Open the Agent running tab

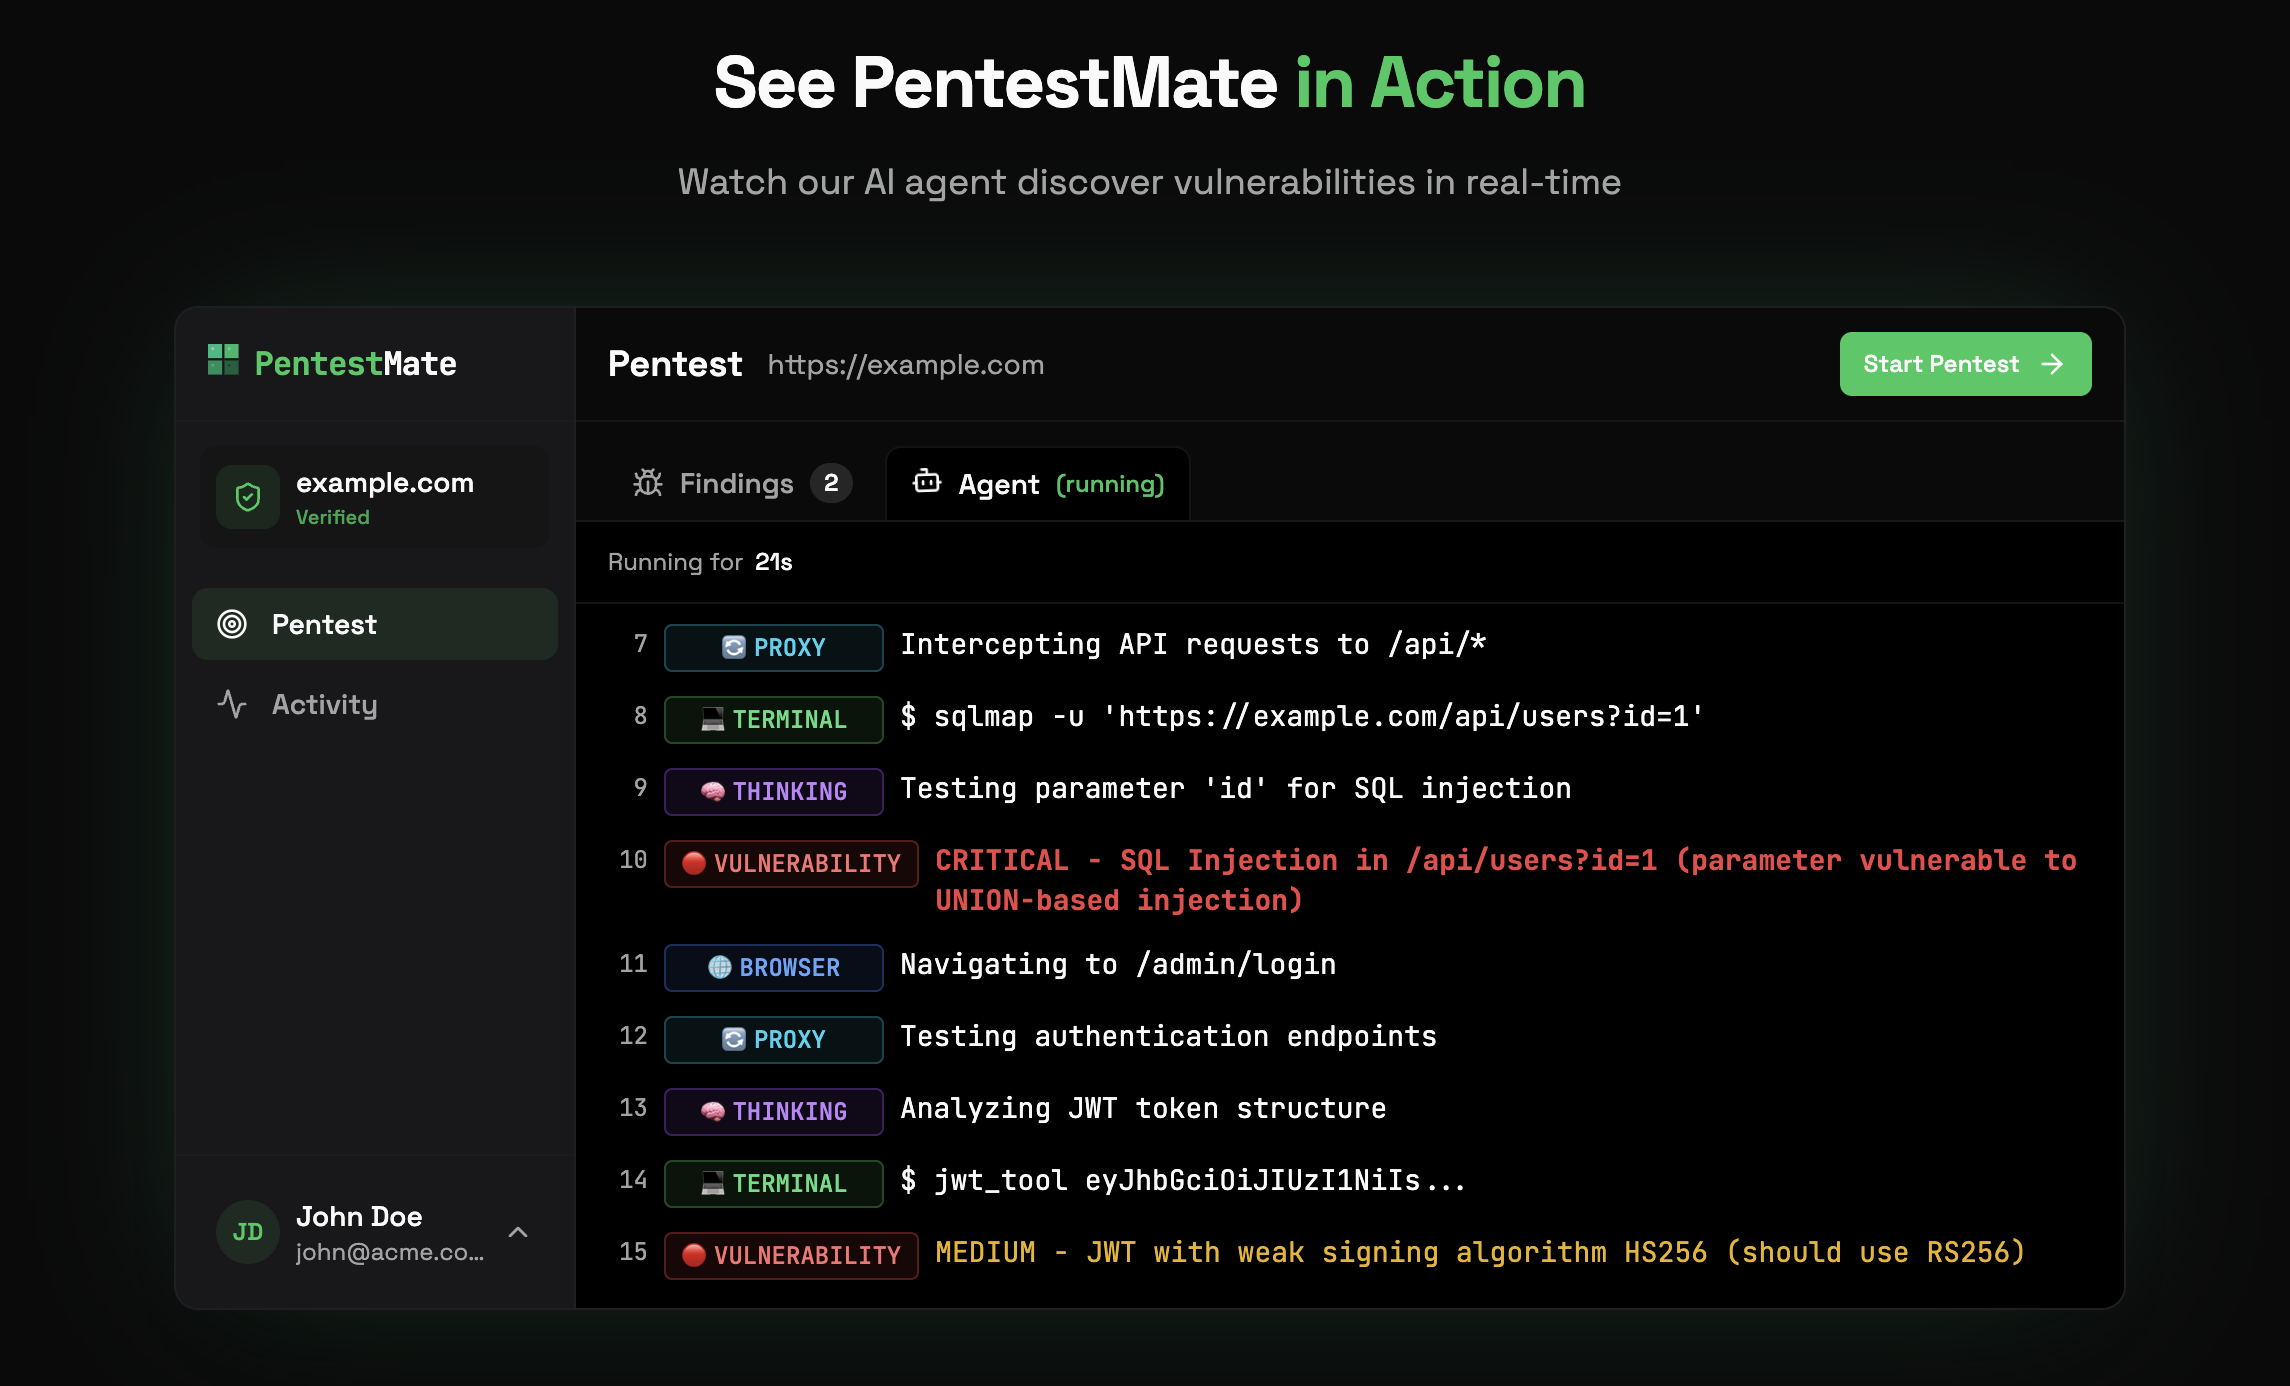click(x=1038, y=483)
